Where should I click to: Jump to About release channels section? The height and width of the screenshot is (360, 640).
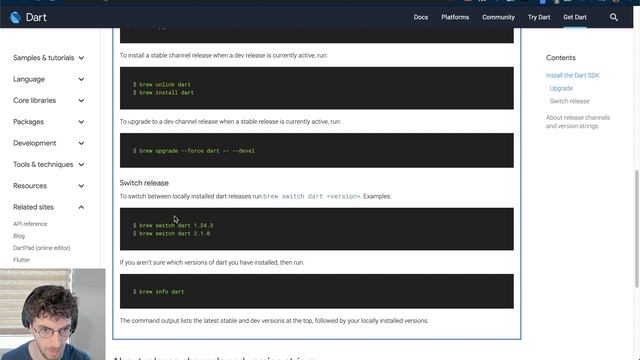coord(578,122)
